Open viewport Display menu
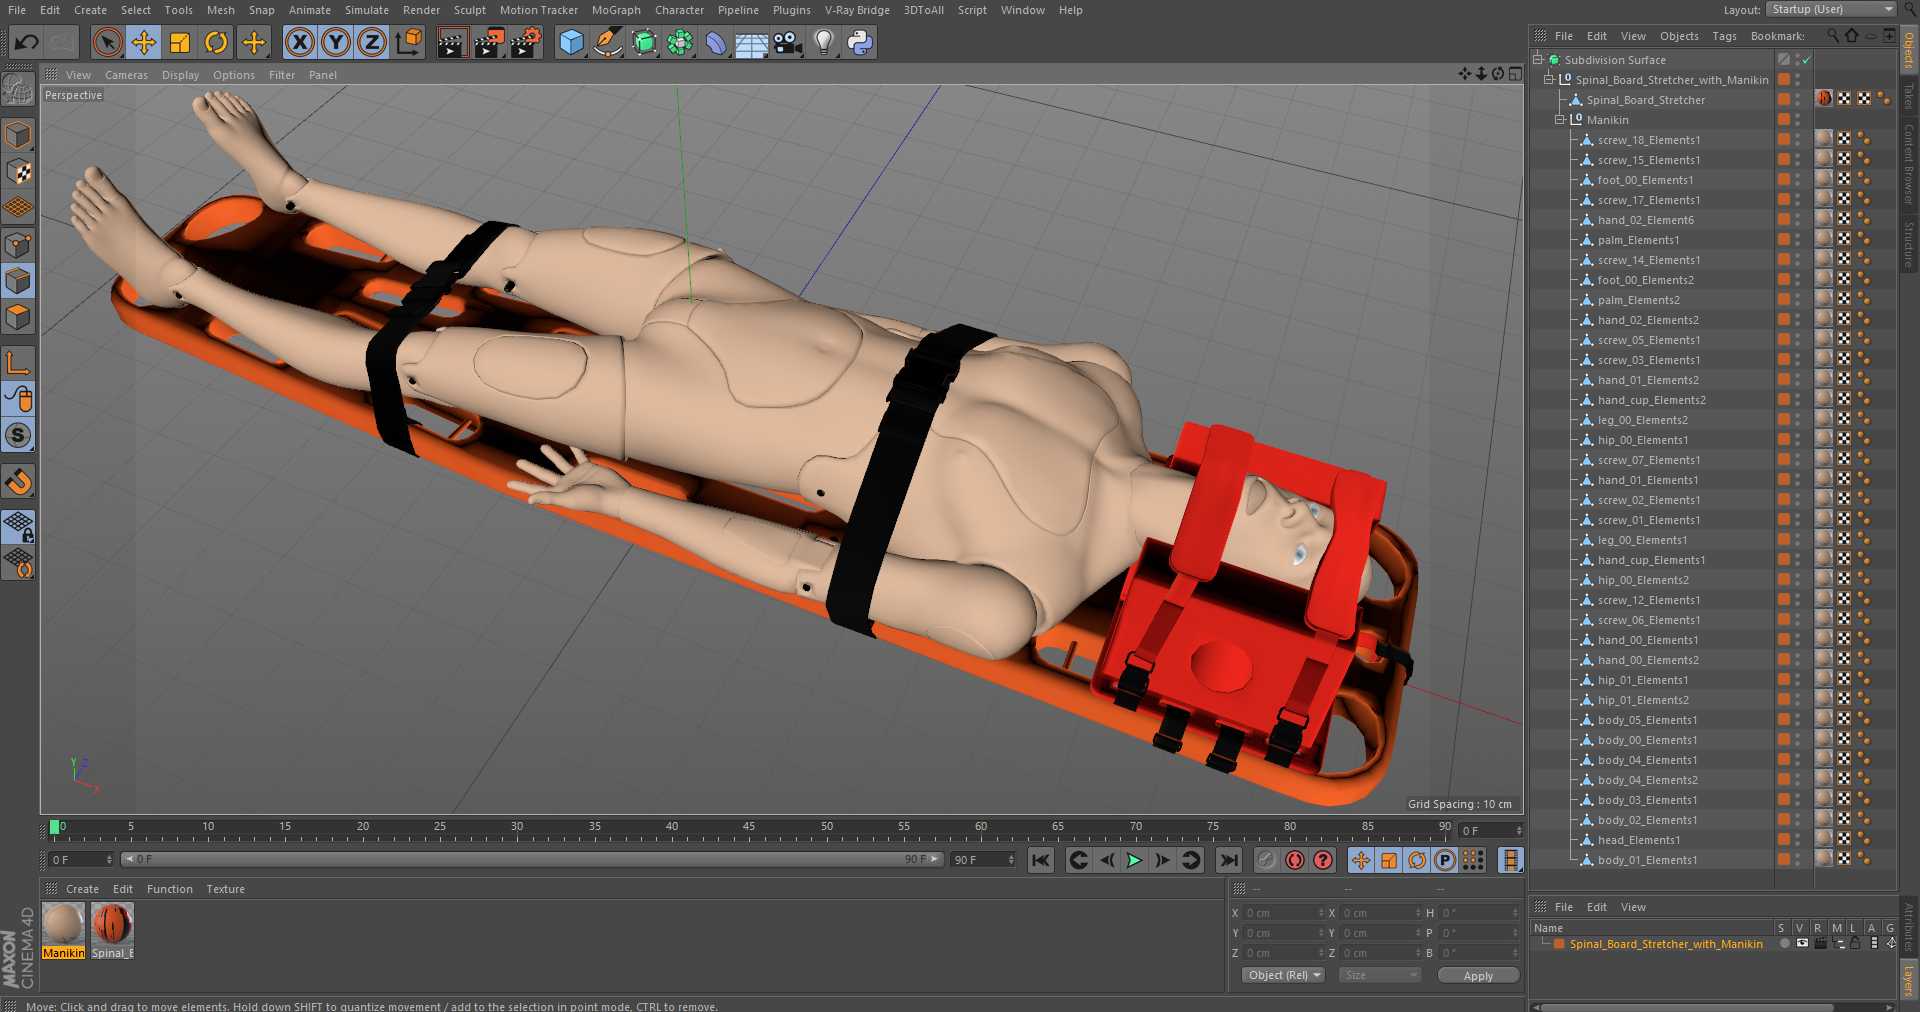Screen dimensions: 1920x1012 180,75
